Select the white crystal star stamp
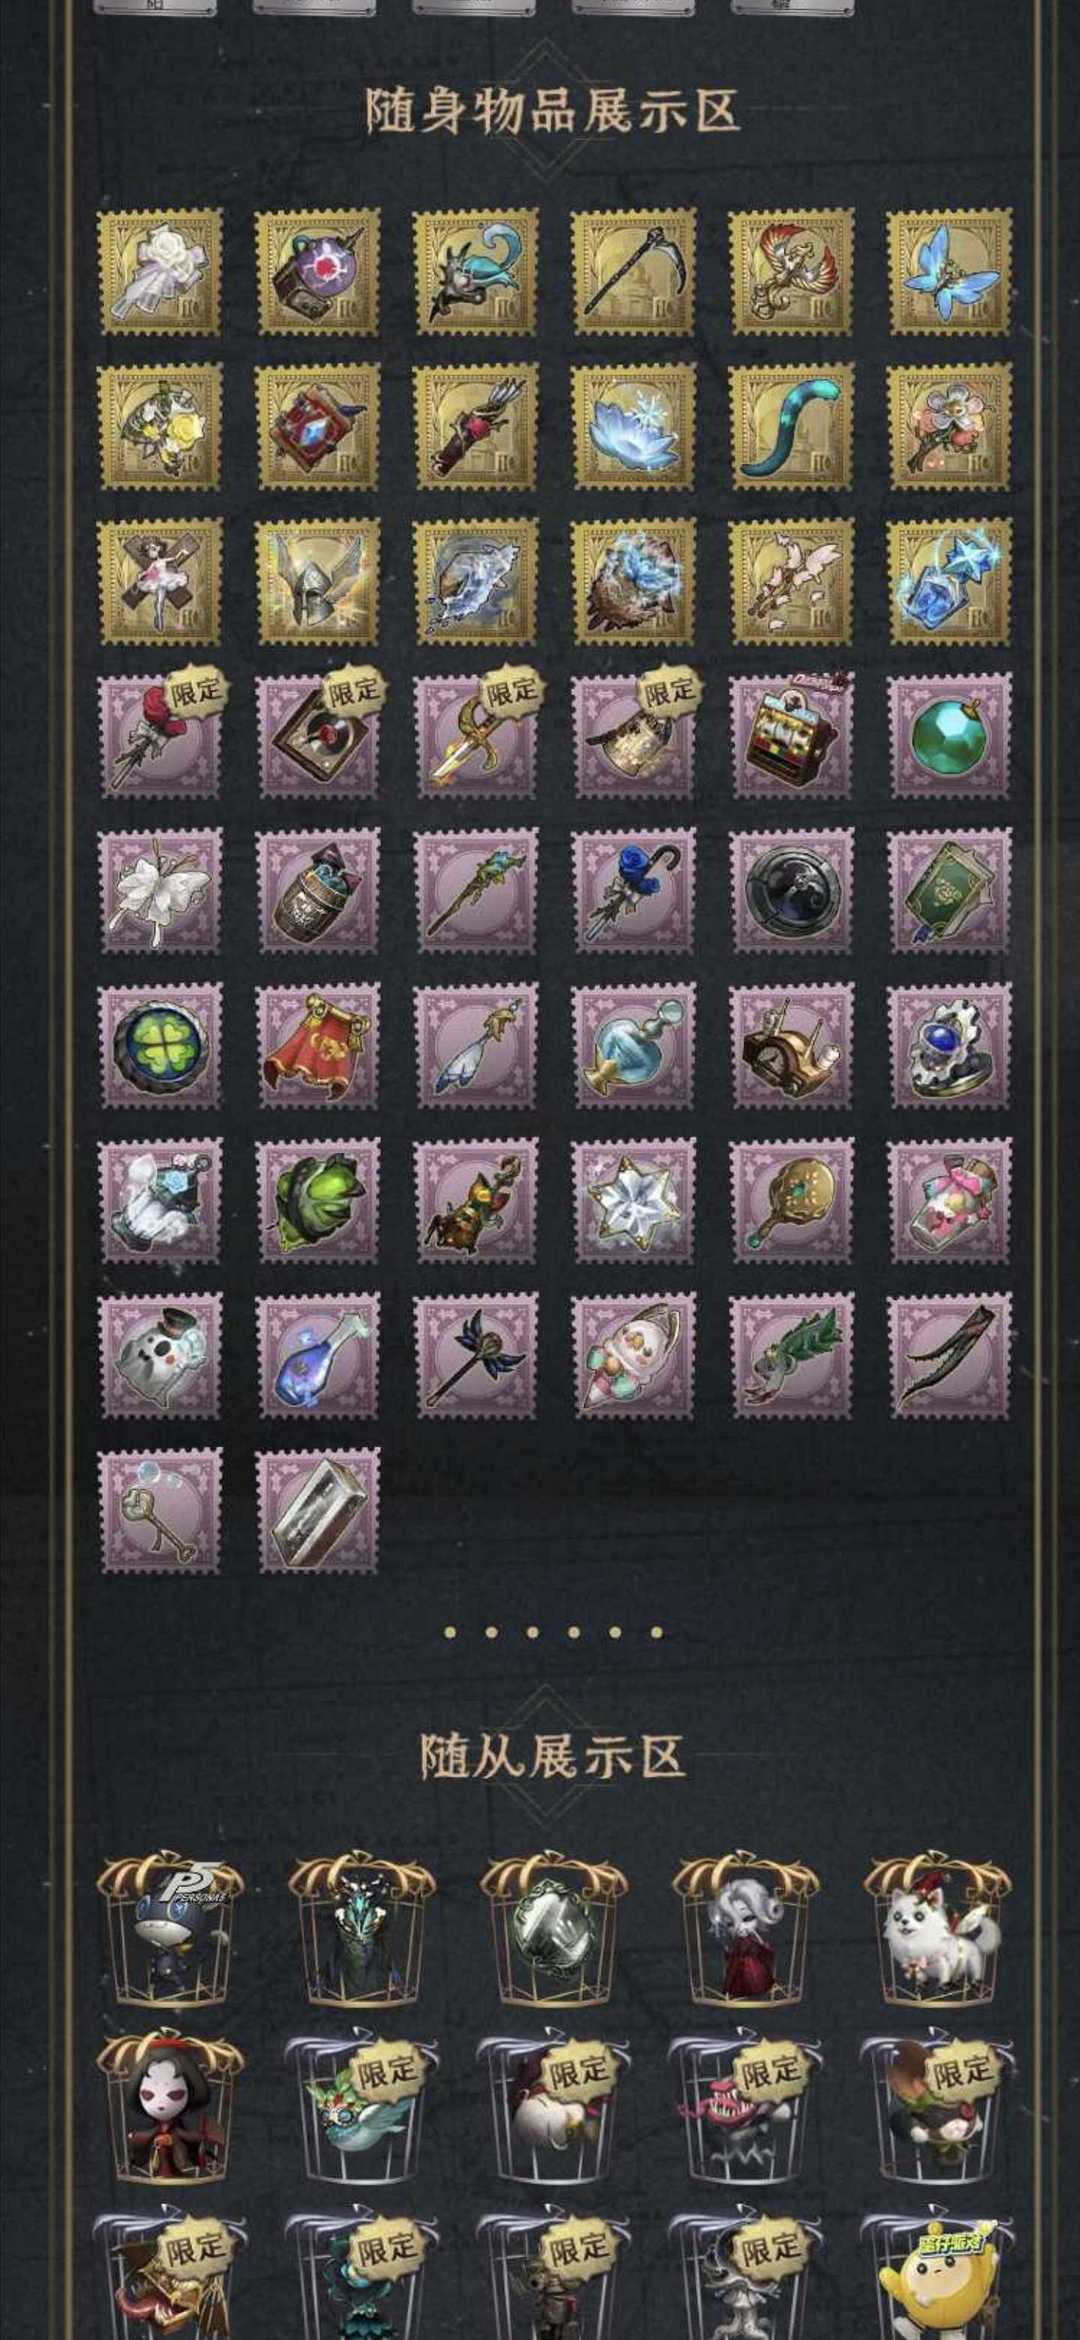Viewport: 1080px width, 2340px height. (x=633, y=1201)
